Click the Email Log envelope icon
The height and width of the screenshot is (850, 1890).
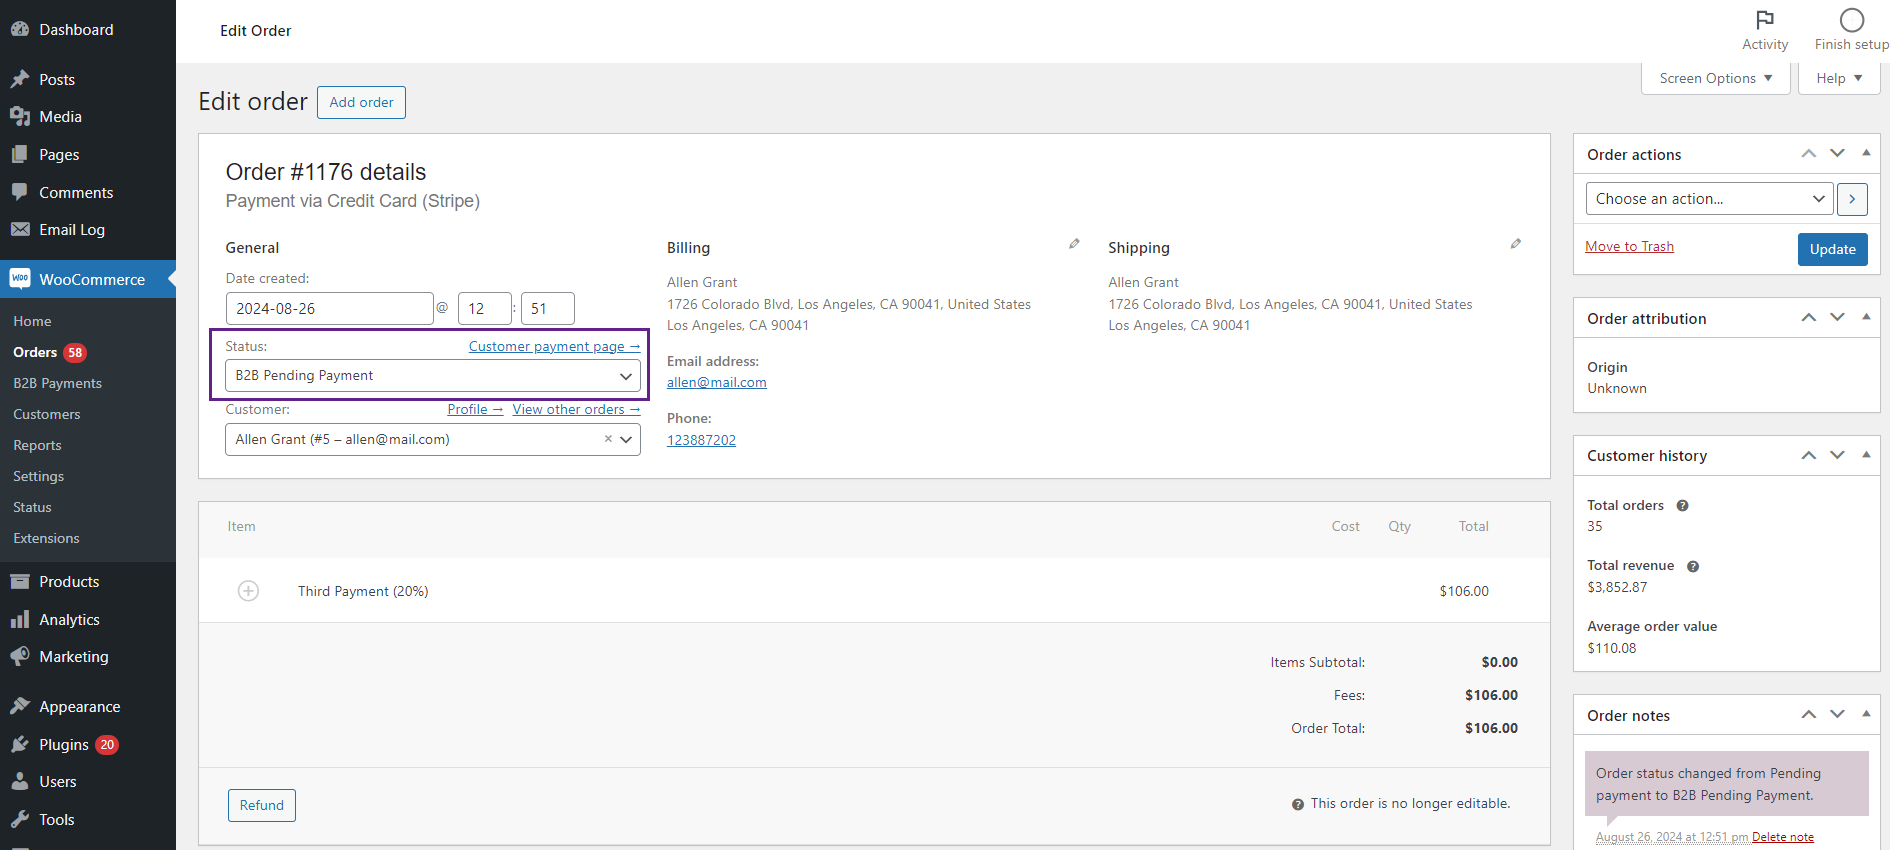click(20, 229)
